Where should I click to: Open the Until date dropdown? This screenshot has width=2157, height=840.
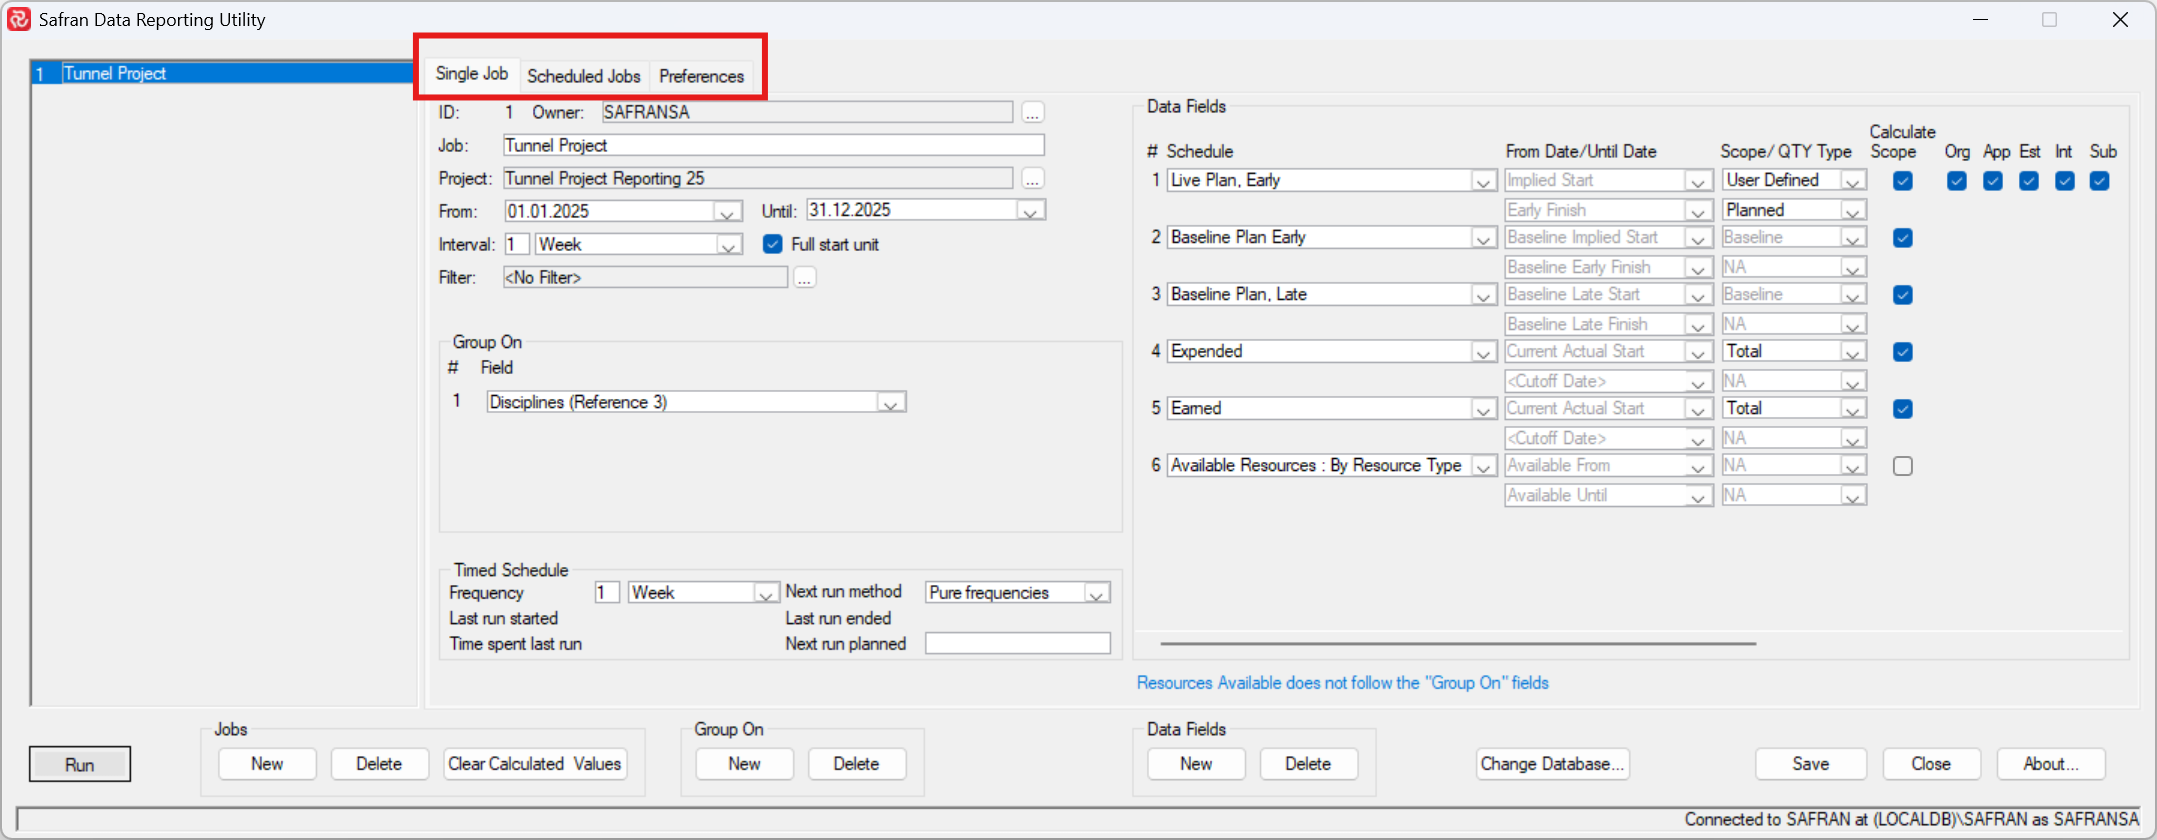click(1031, 211)
